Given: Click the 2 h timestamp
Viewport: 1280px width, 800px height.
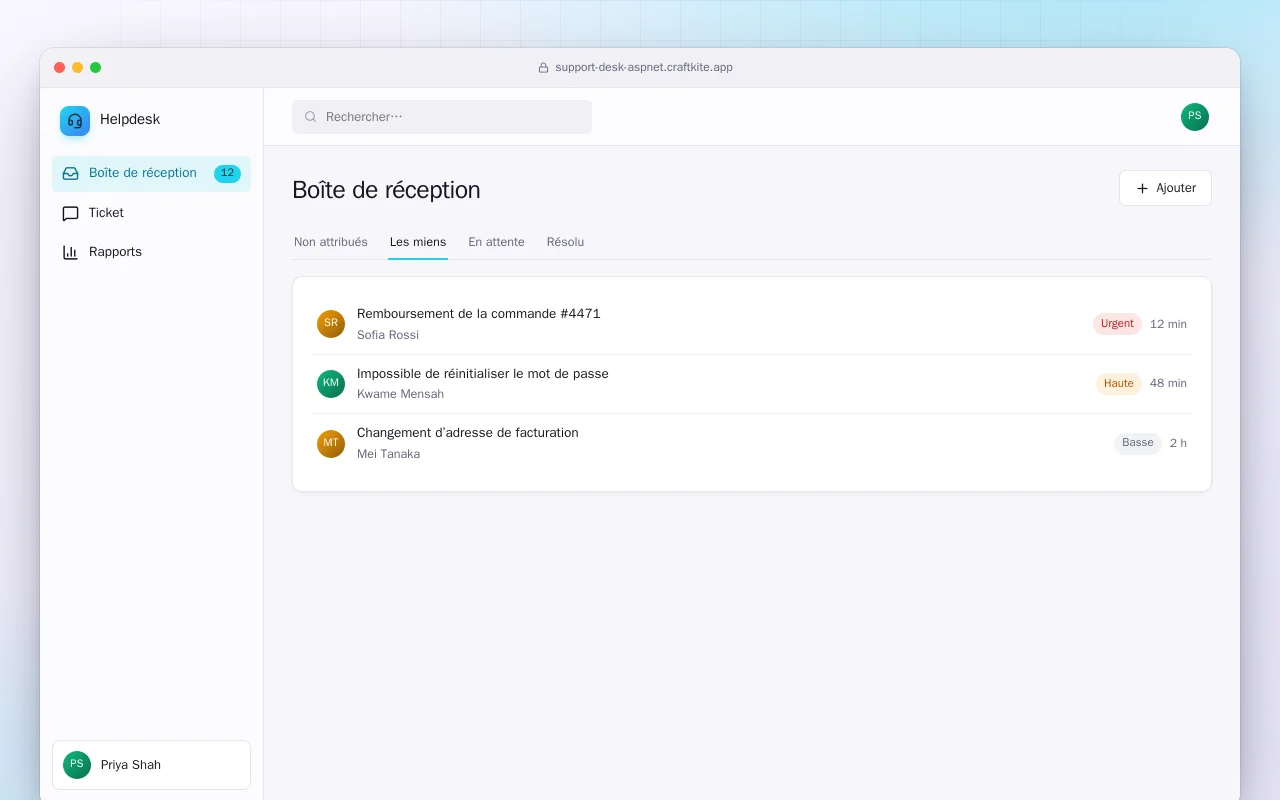Looking at the screenshot, I should point(1178,443).
